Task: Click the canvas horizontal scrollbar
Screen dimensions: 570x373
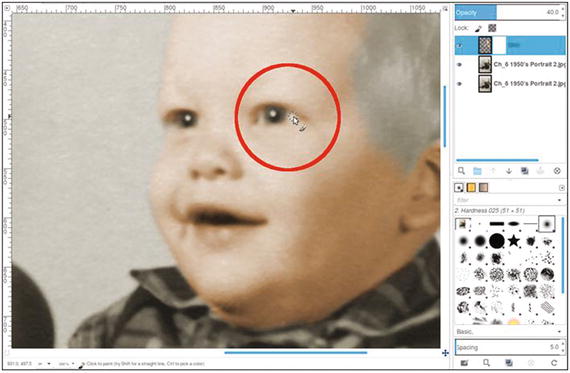Action: 296,352
